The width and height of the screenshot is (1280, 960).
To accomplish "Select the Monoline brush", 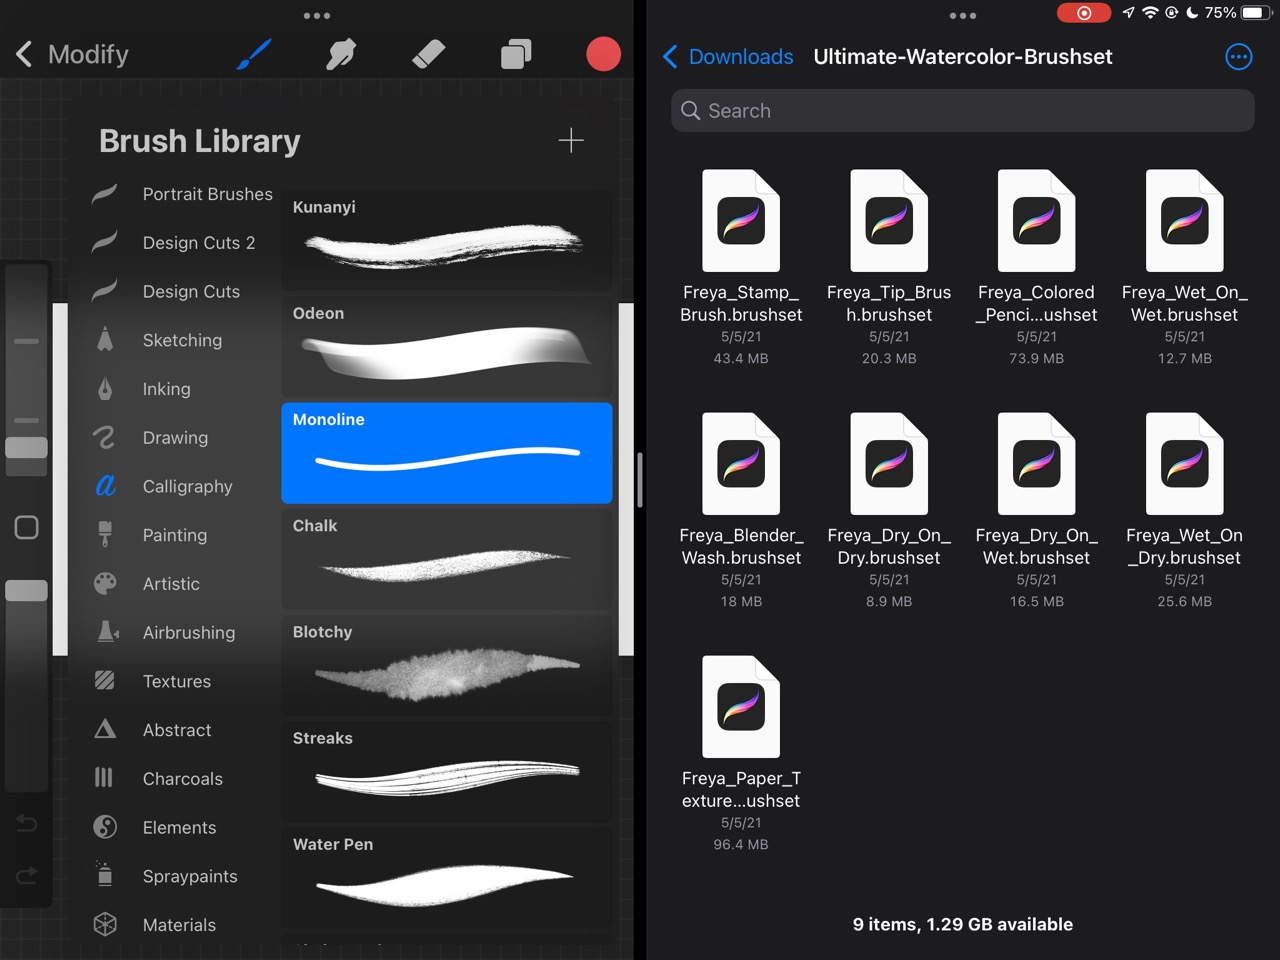I will click(446, 453).
